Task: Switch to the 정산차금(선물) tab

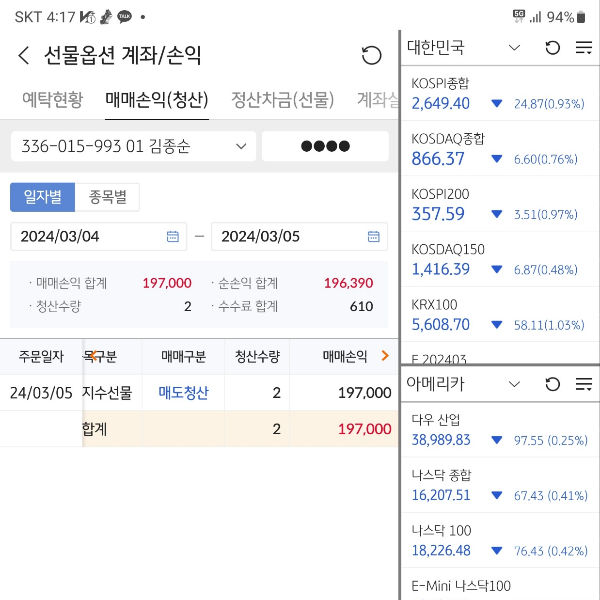Action: coord(282,99)
